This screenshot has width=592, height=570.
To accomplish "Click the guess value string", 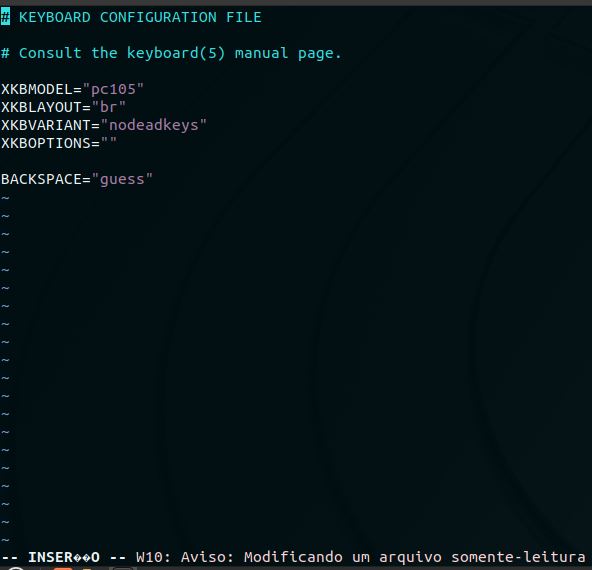I will (122, 179).
